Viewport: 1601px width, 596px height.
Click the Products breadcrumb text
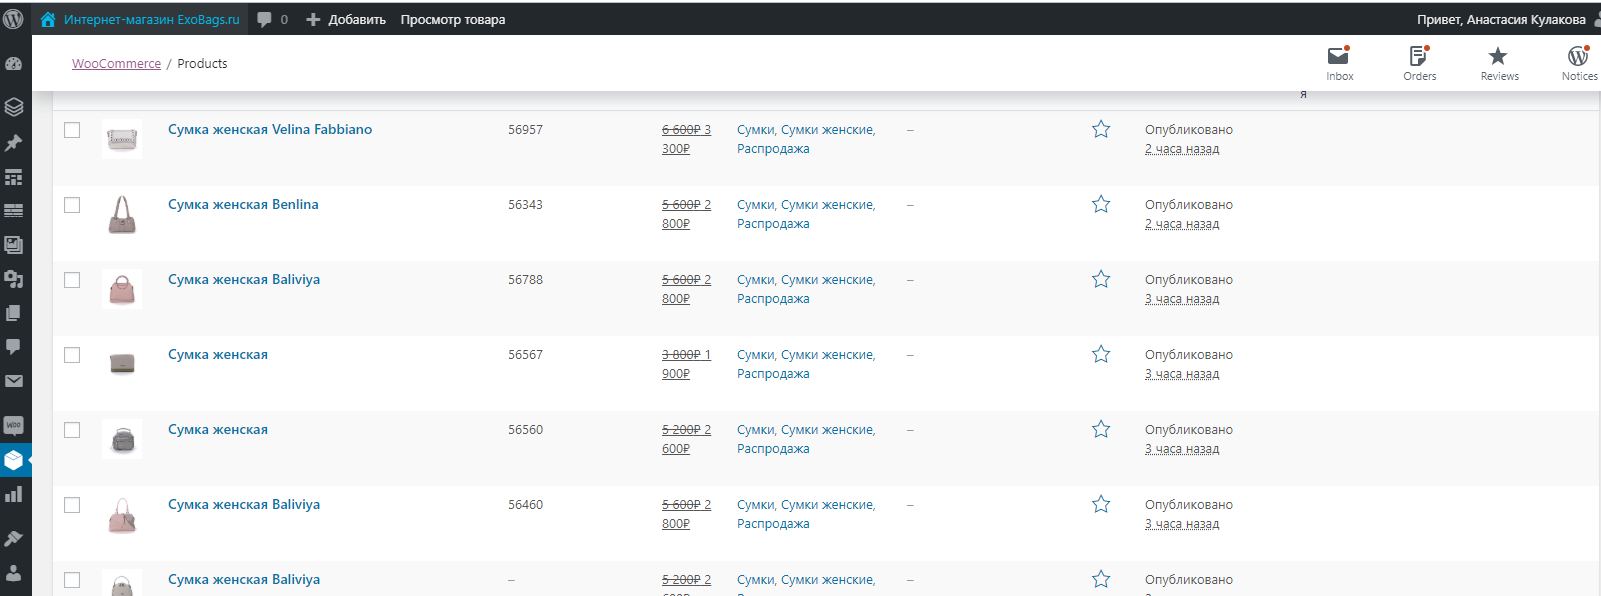pyautogui.click(x=202, y=63)
